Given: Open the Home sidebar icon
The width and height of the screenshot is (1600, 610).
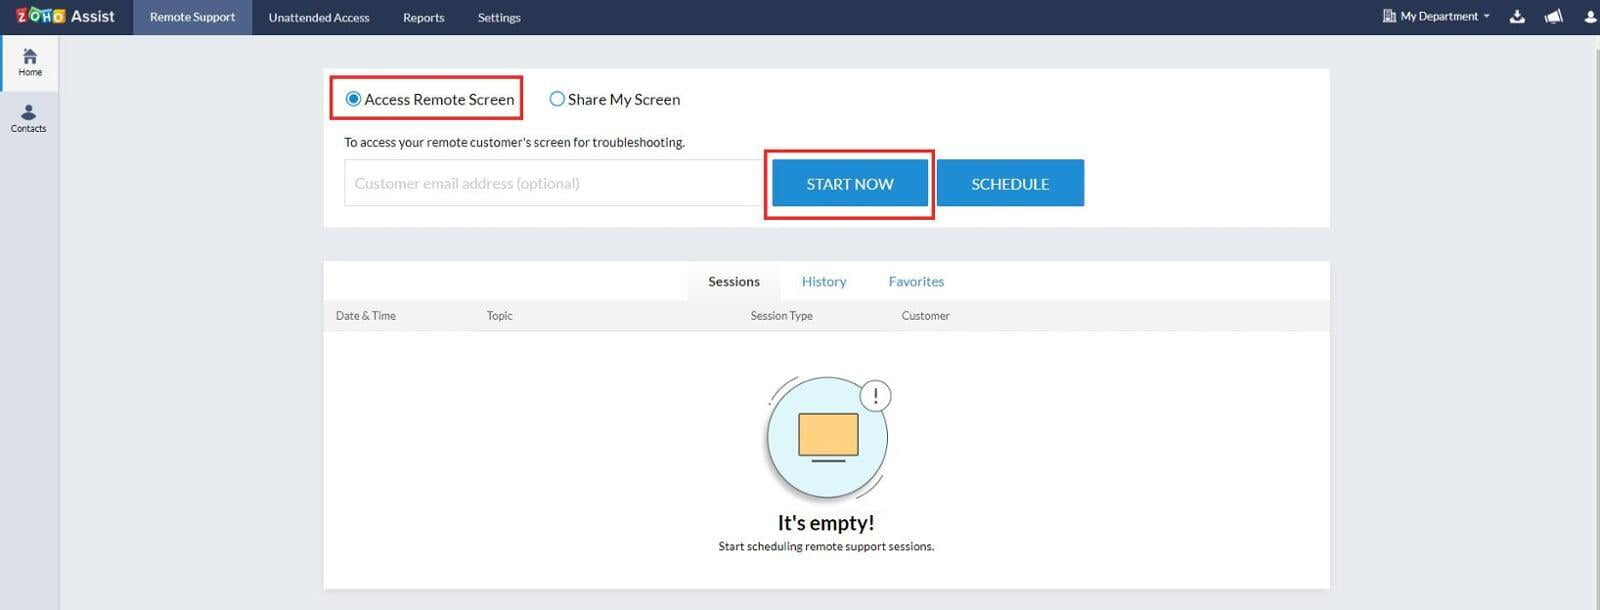Looking at the screenshot, I should click(x=30, y=62).
